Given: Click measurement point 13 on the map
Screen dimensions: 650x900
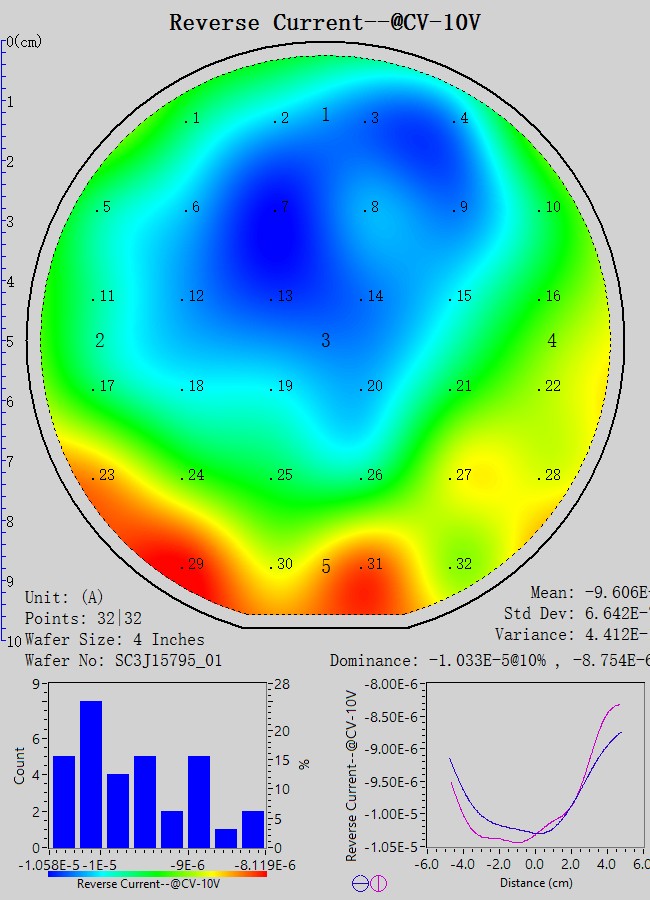Looking at the screenshot, I should [281, 296].
